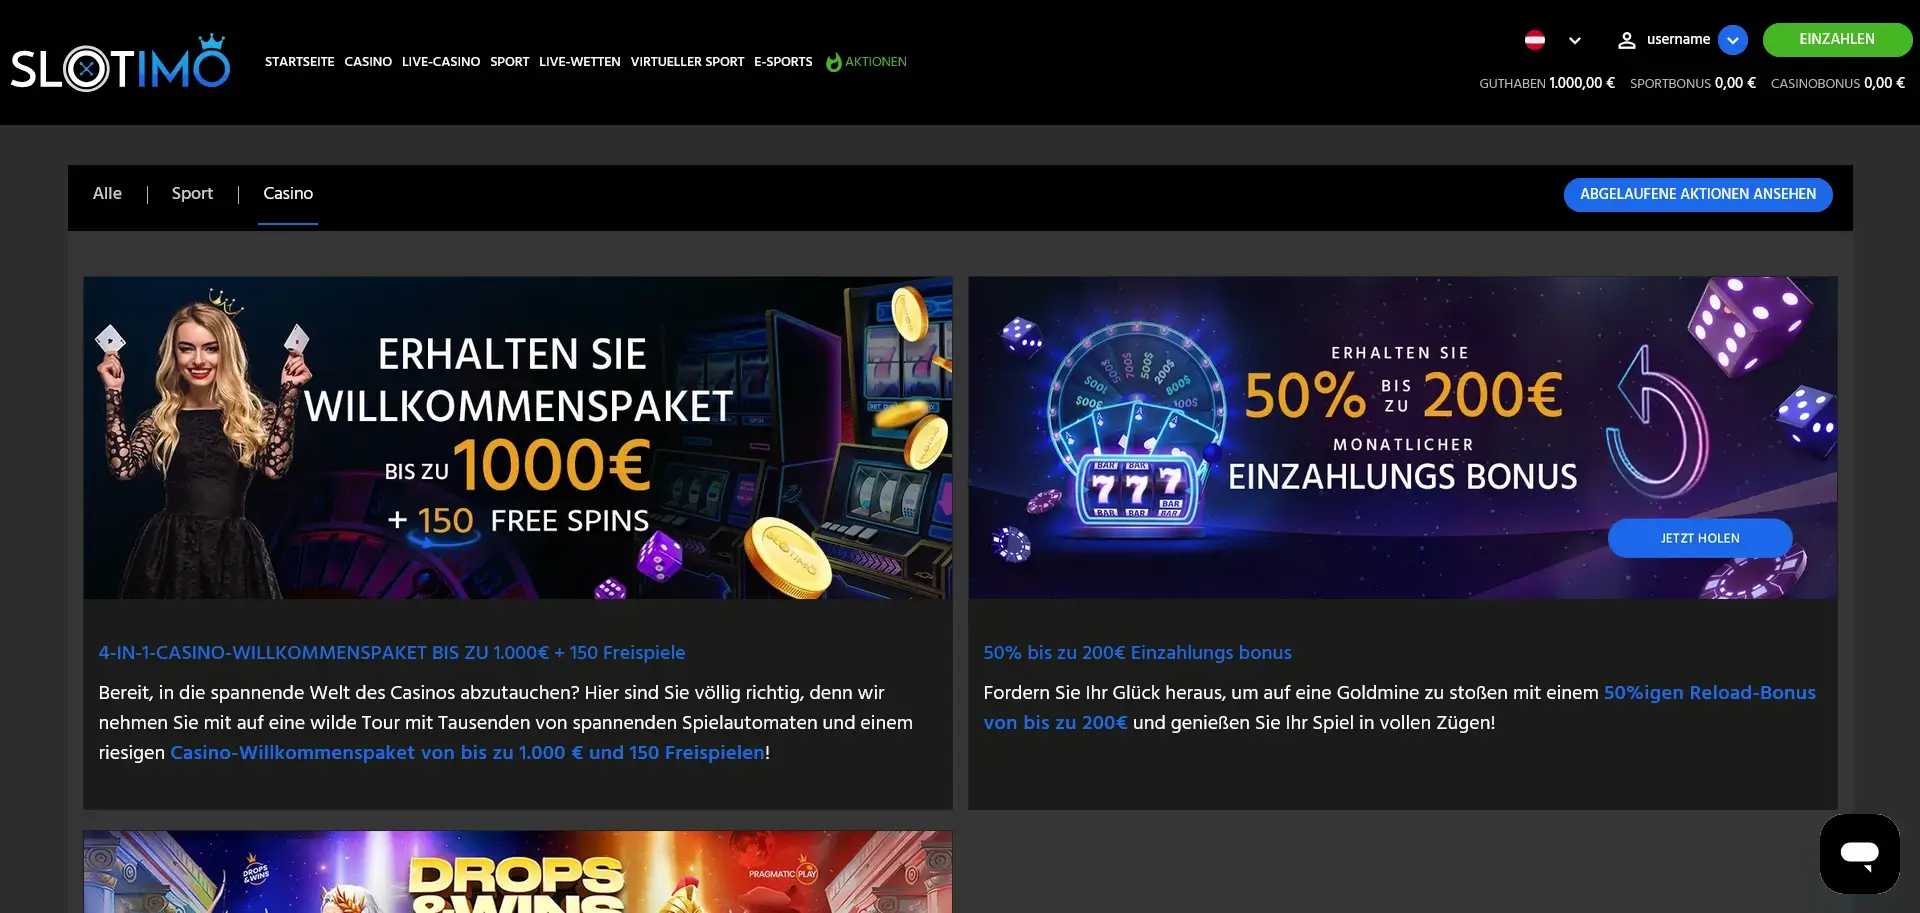Click the Slotimo logo
Image resolution: width=1920 pixels, height=913 pixels.
pos(120,63)
